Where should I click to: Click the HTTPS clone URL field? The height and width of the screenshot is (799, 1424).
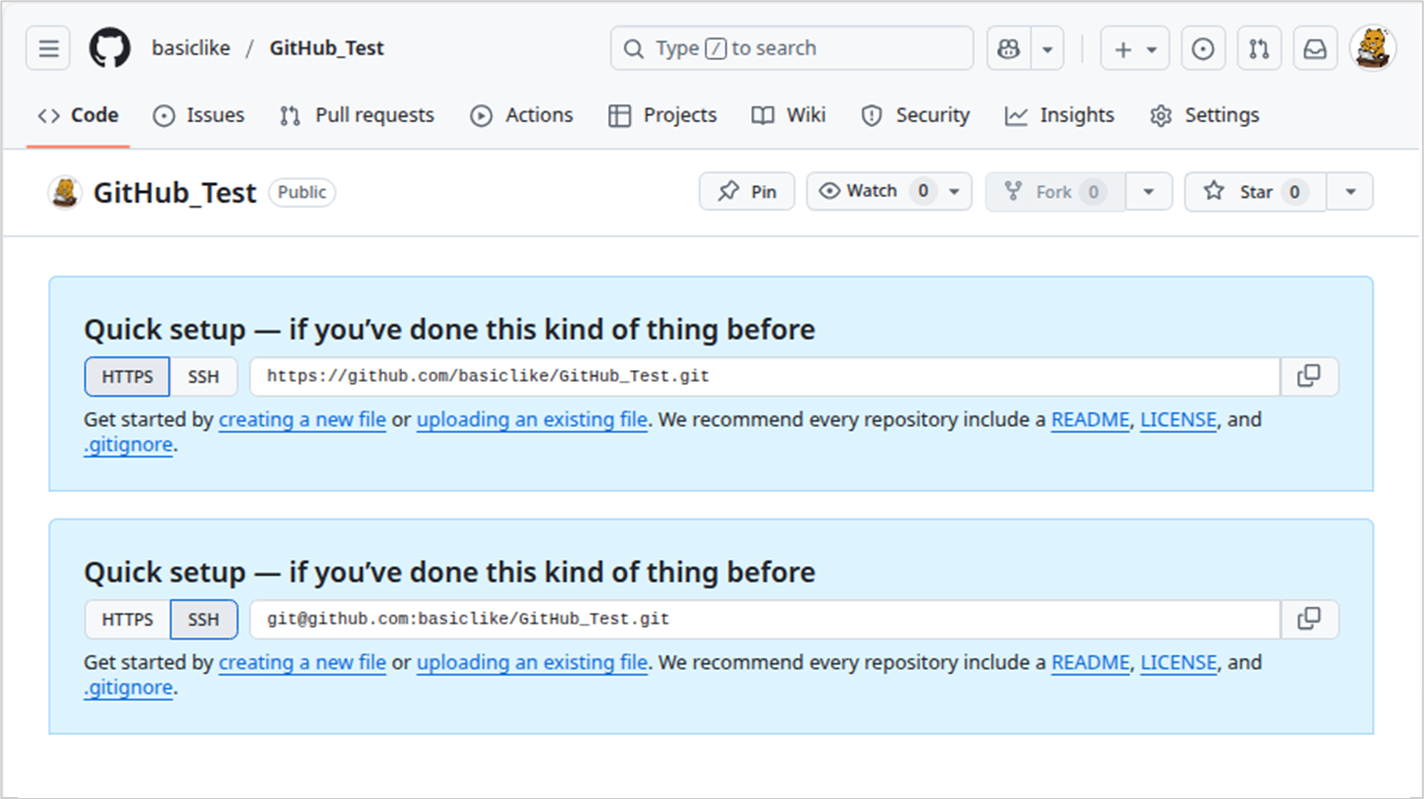pyautogui.click(x=765, y=377)
